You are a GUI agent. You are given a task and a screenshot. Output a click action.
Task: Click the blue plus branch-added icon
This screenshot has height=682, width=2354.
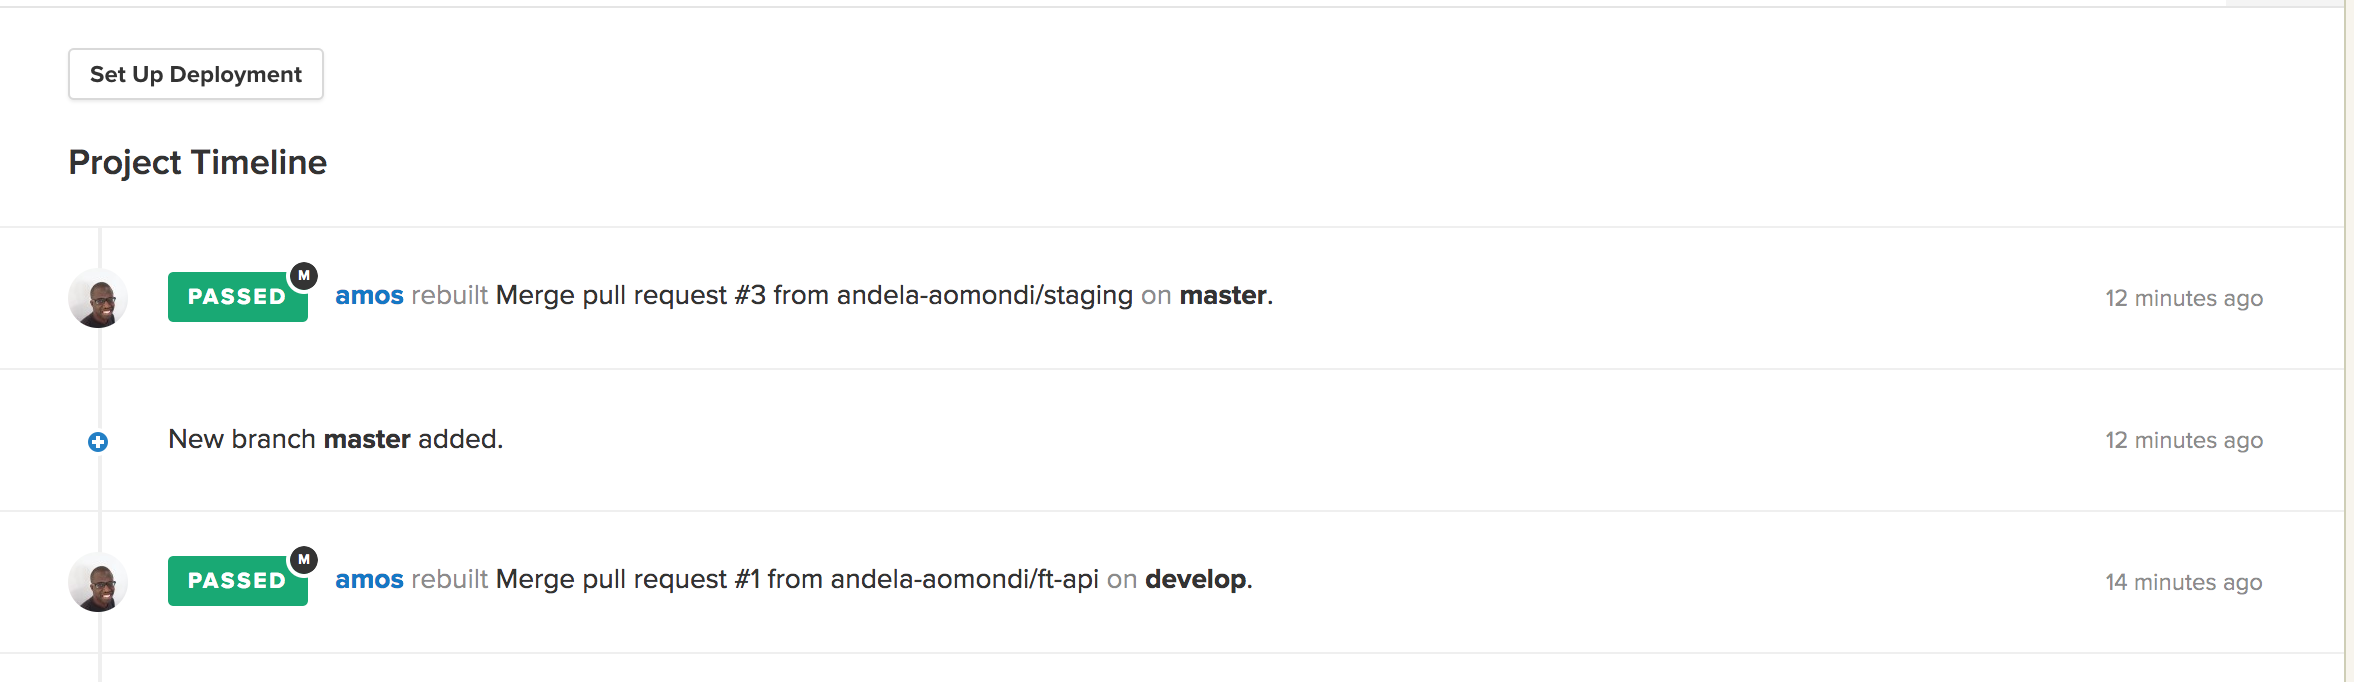tap(98, 442)
